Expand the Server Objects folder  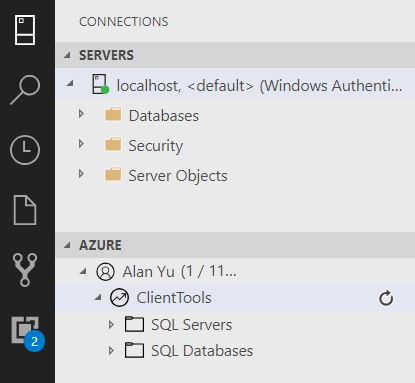(81, 174)
